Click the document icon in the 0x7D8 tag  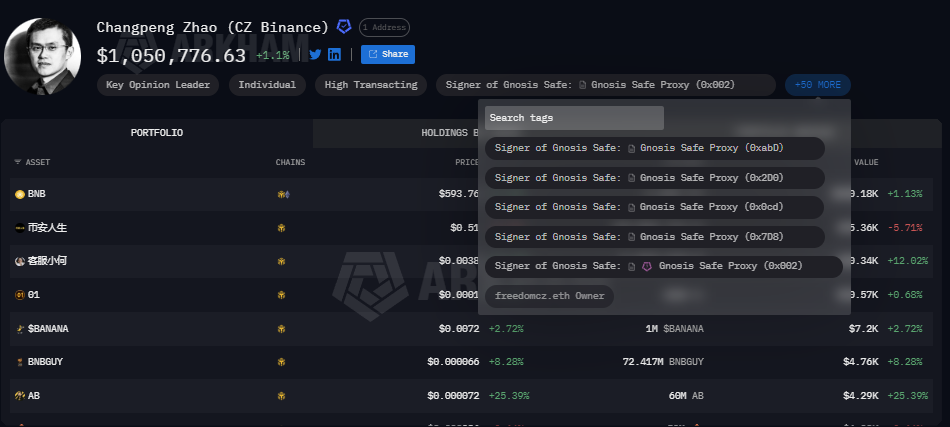pos(632,237)
